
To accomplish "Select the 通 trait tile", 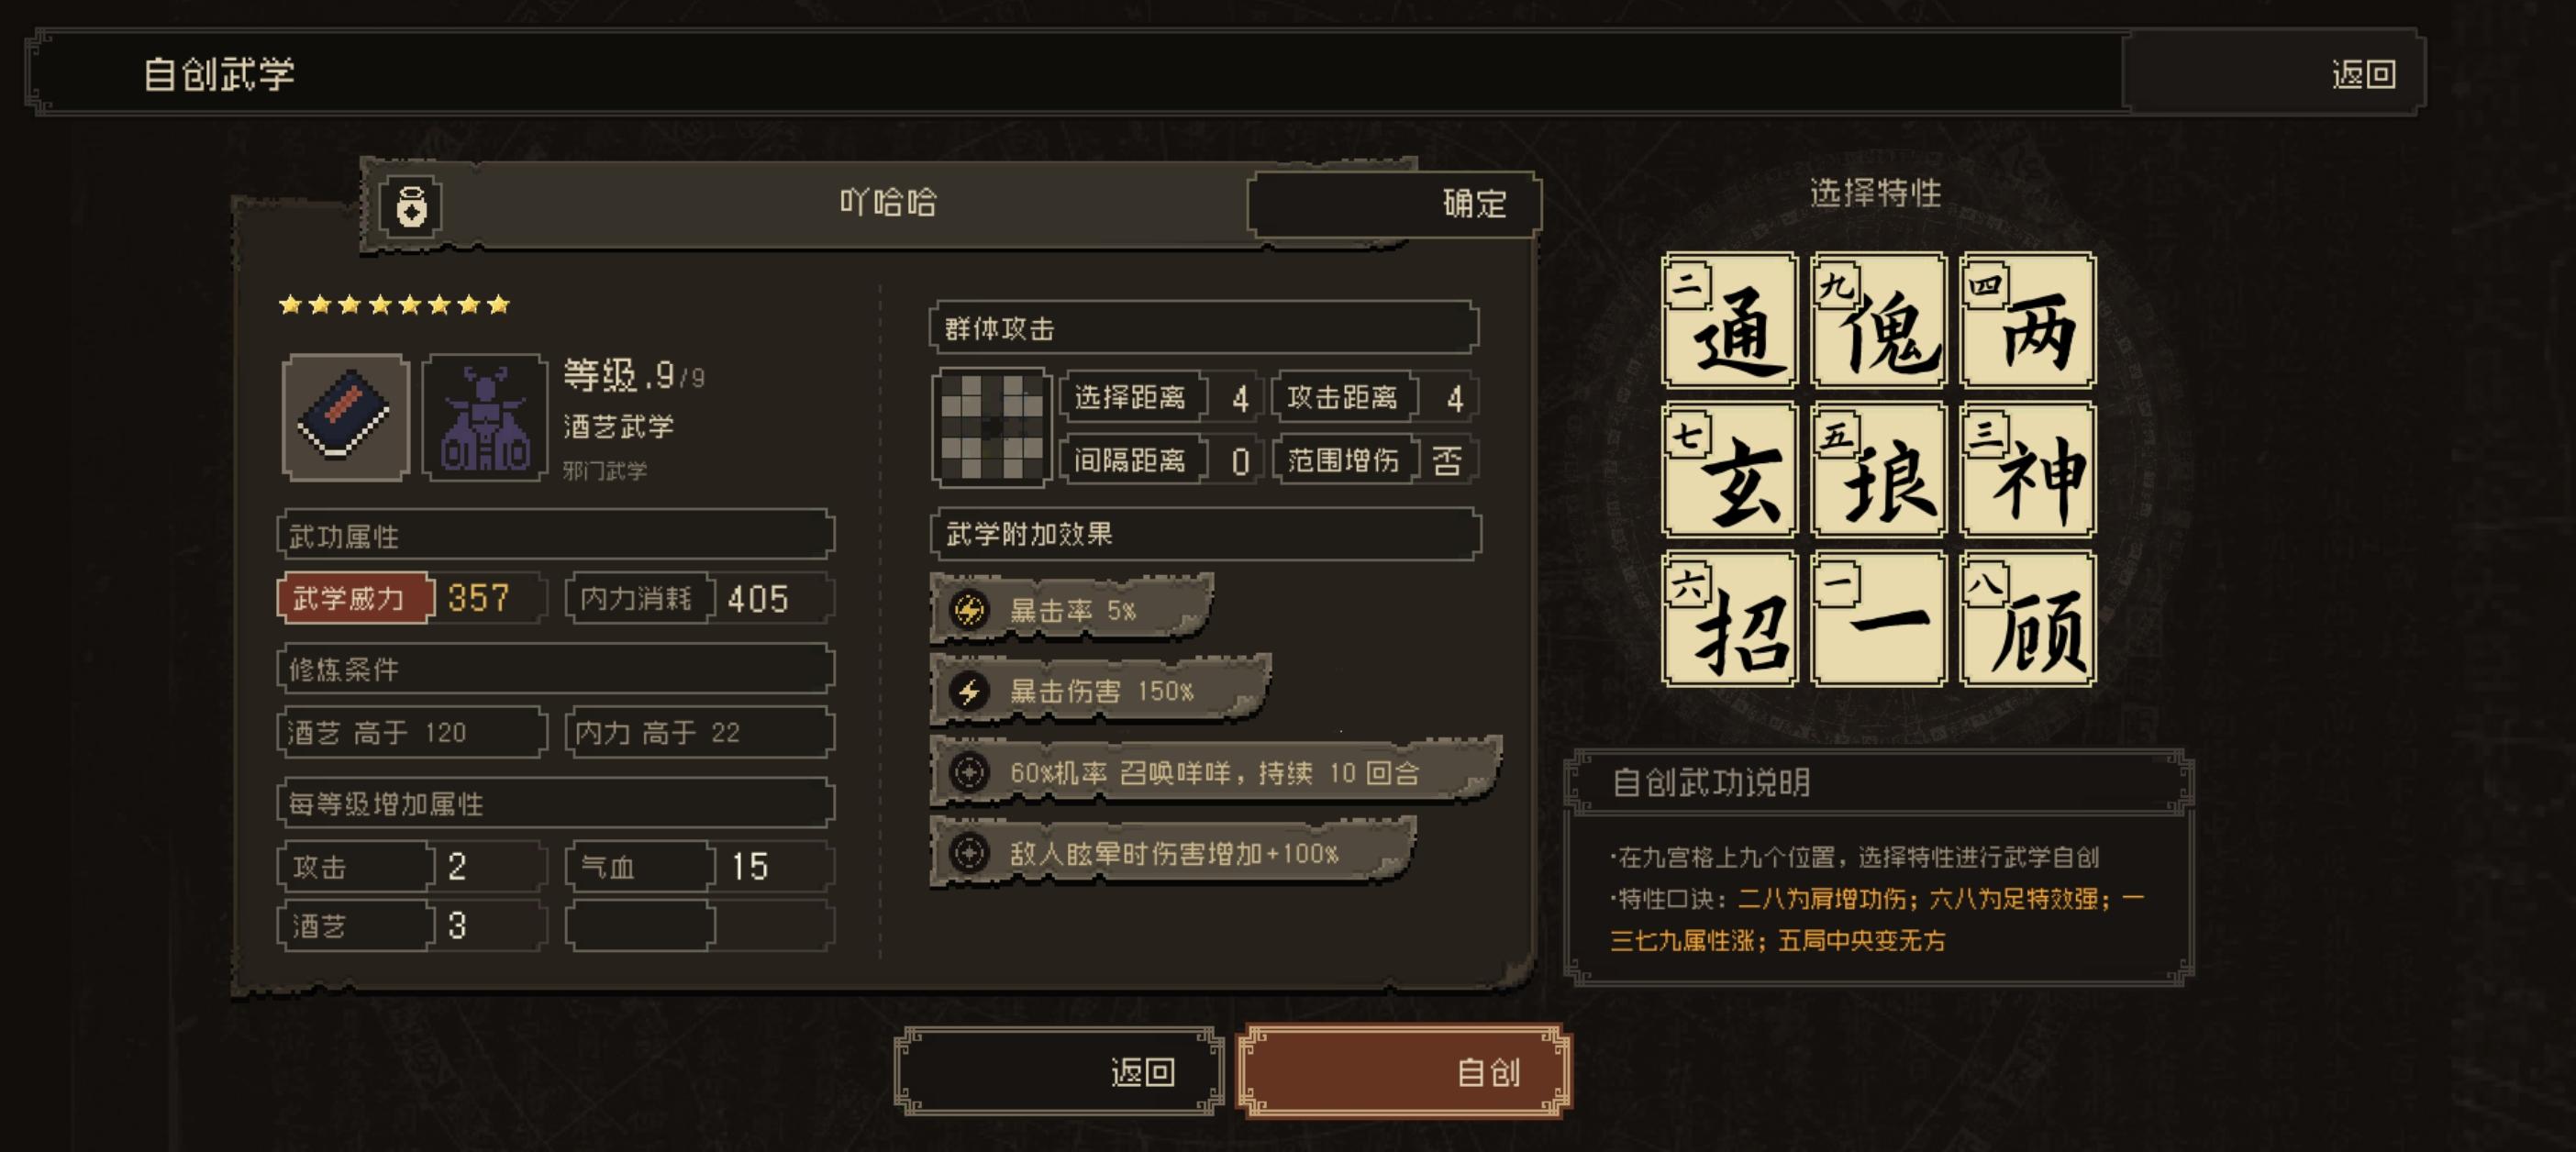I will pyautogui.click(x=1729, y=320).
